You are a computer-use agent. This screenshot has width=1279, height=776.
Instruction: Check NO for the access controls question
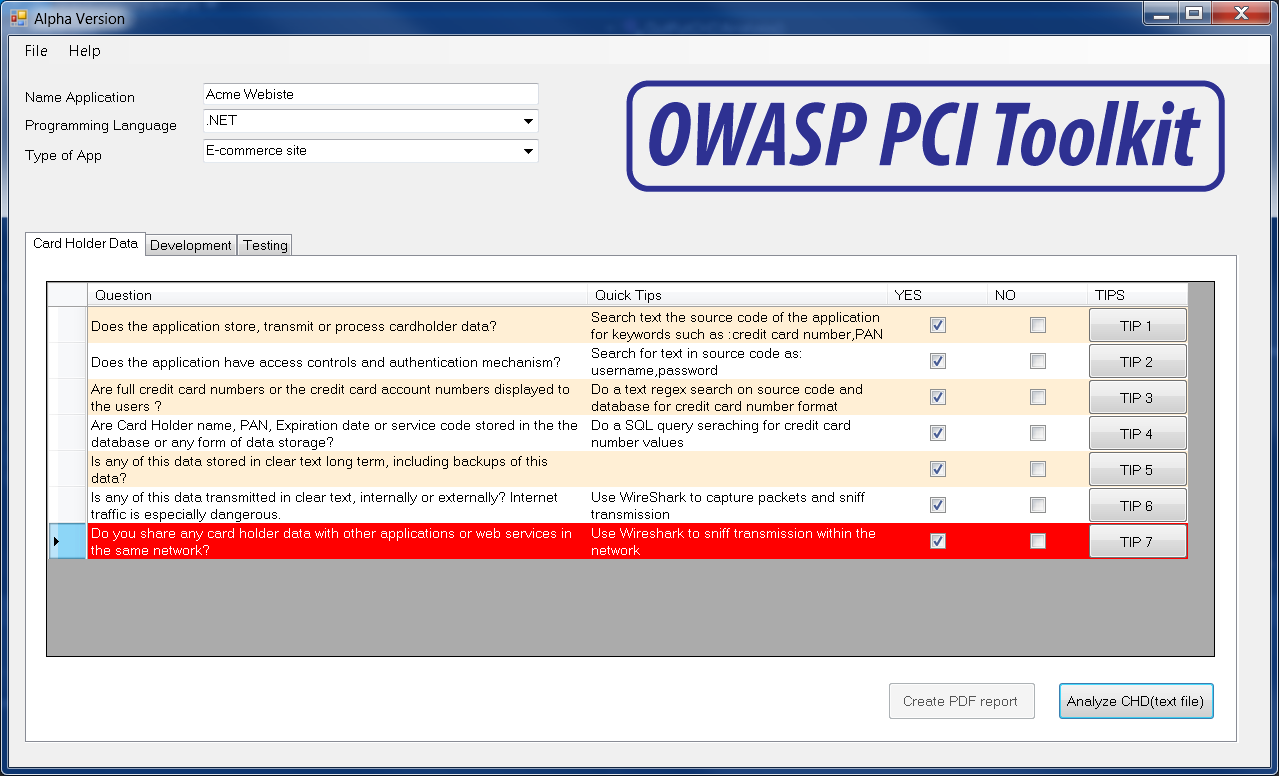coord(1037,360)
